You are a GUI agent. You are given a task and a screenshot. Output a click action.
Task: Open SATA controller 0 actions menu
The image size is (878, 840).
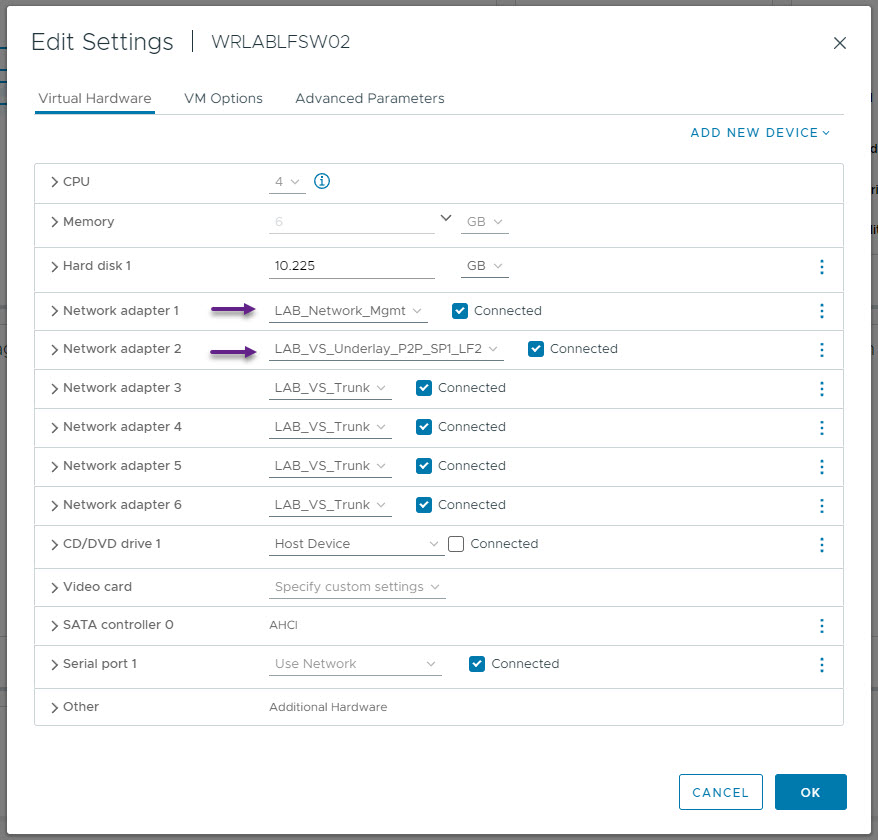click(x=821, y=626)
